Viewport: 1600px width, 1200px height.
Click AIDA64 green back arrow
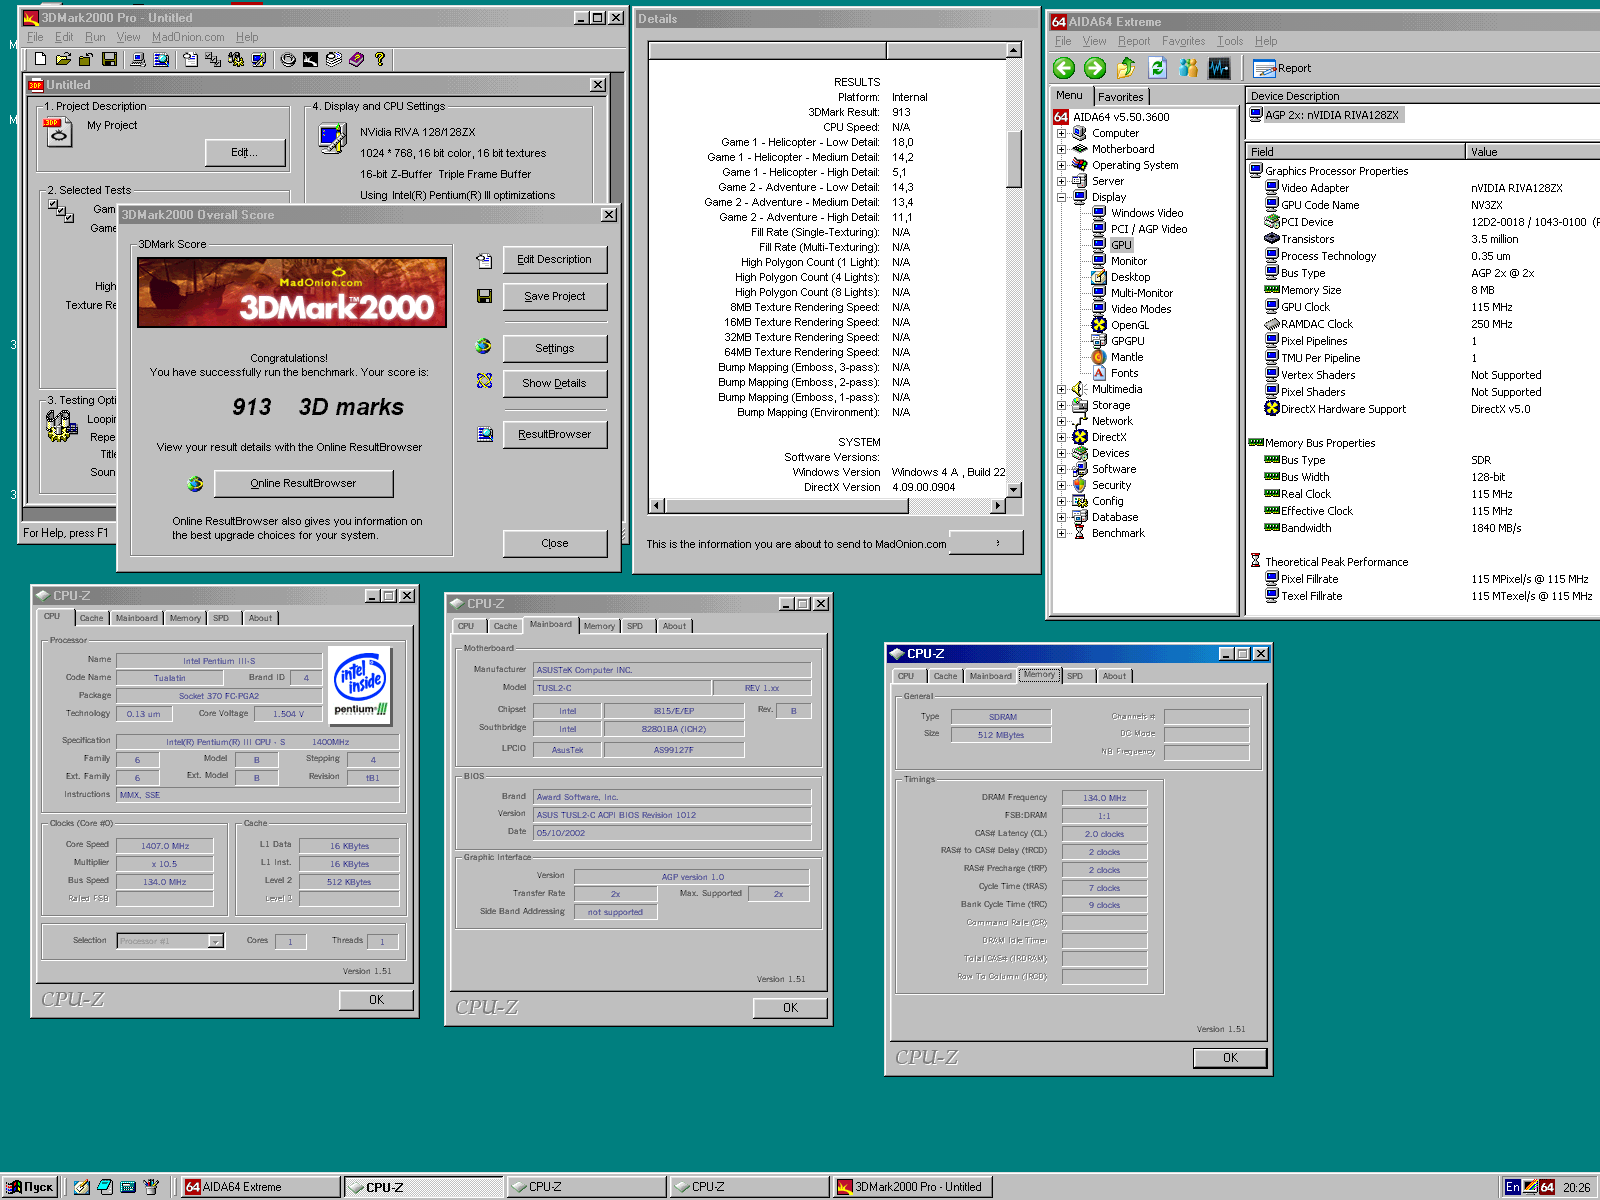pos(1064,68)
